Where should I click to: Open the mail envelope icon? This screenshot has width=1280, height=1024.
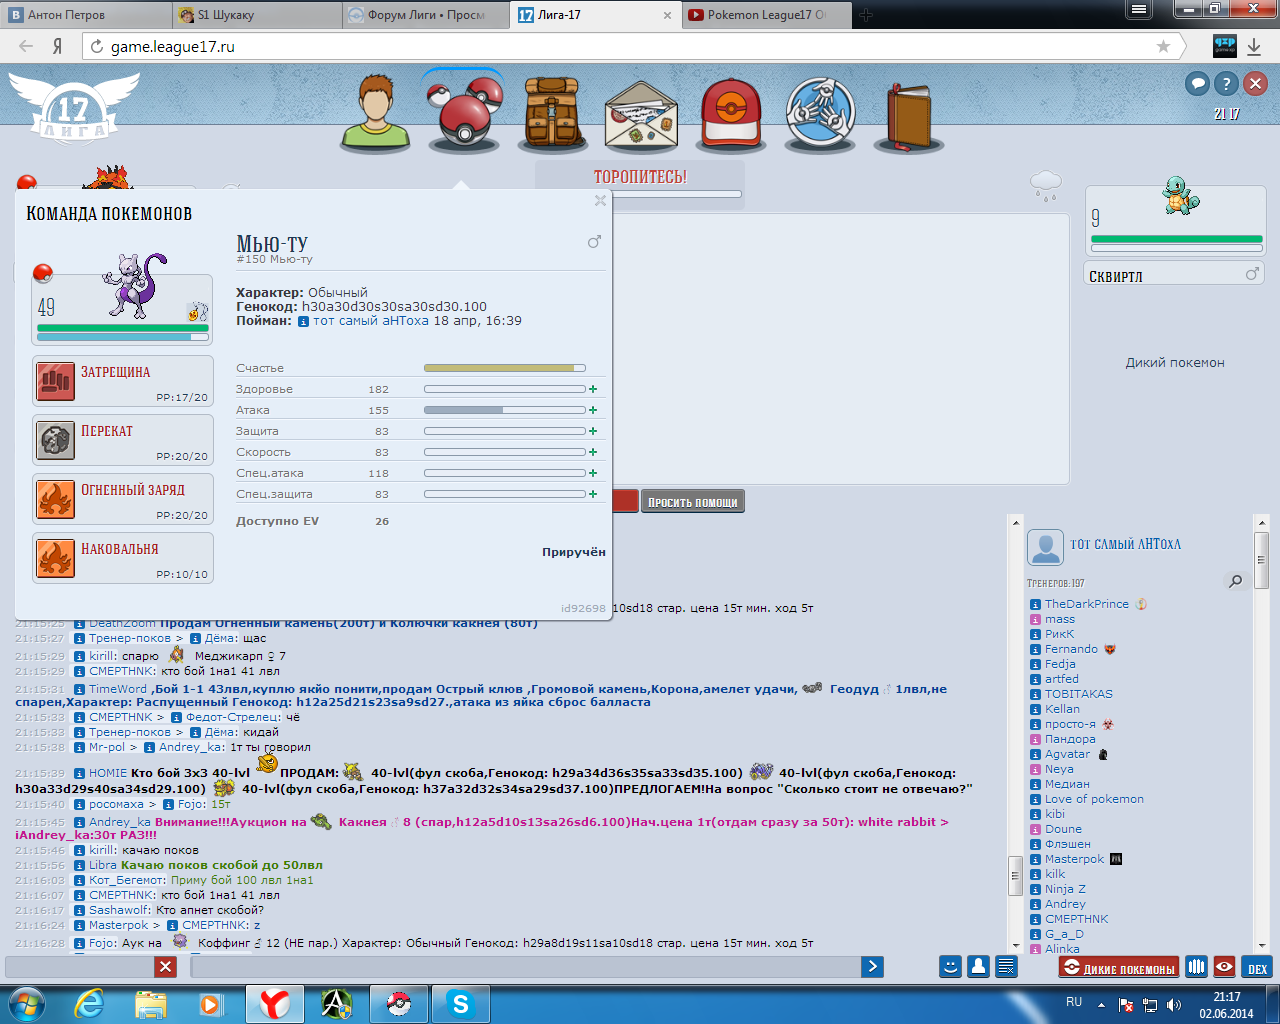pos(642,117)
